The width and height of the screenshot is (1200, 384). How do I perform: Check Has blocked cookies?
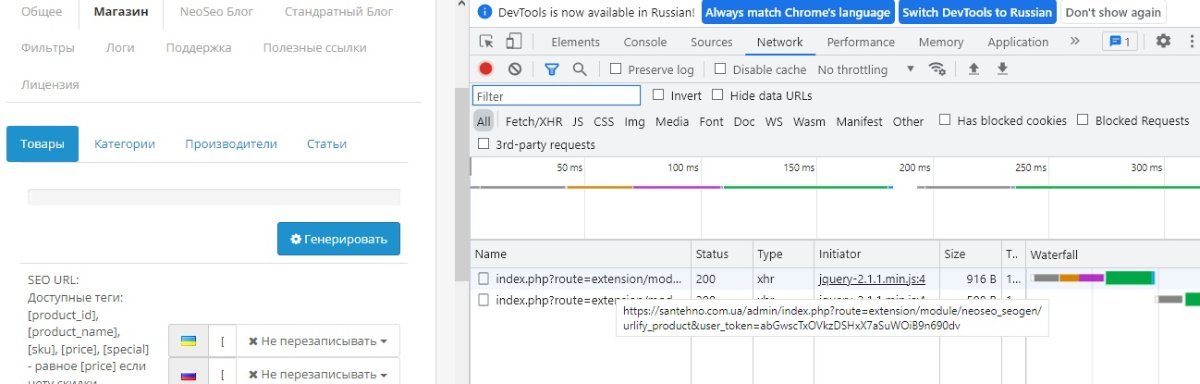tap(945, 120)
